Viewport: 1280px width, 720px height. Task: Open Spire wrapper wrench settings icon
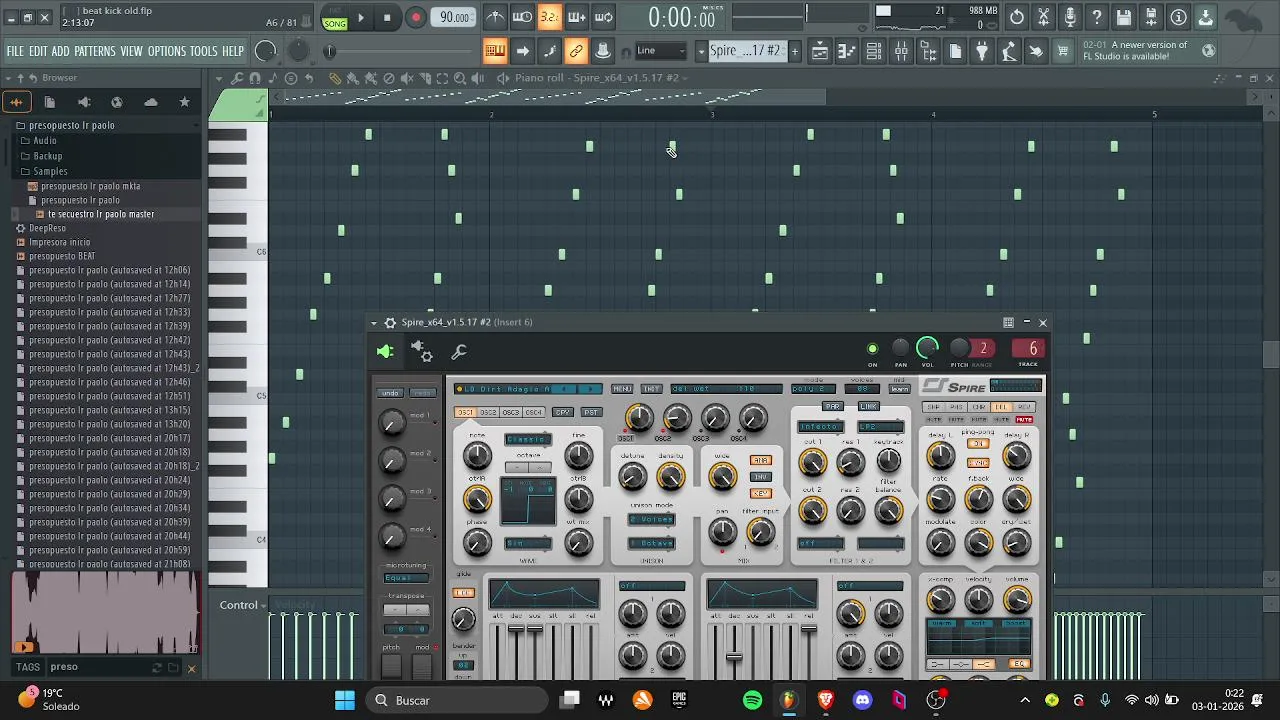[x=459, y=351]
